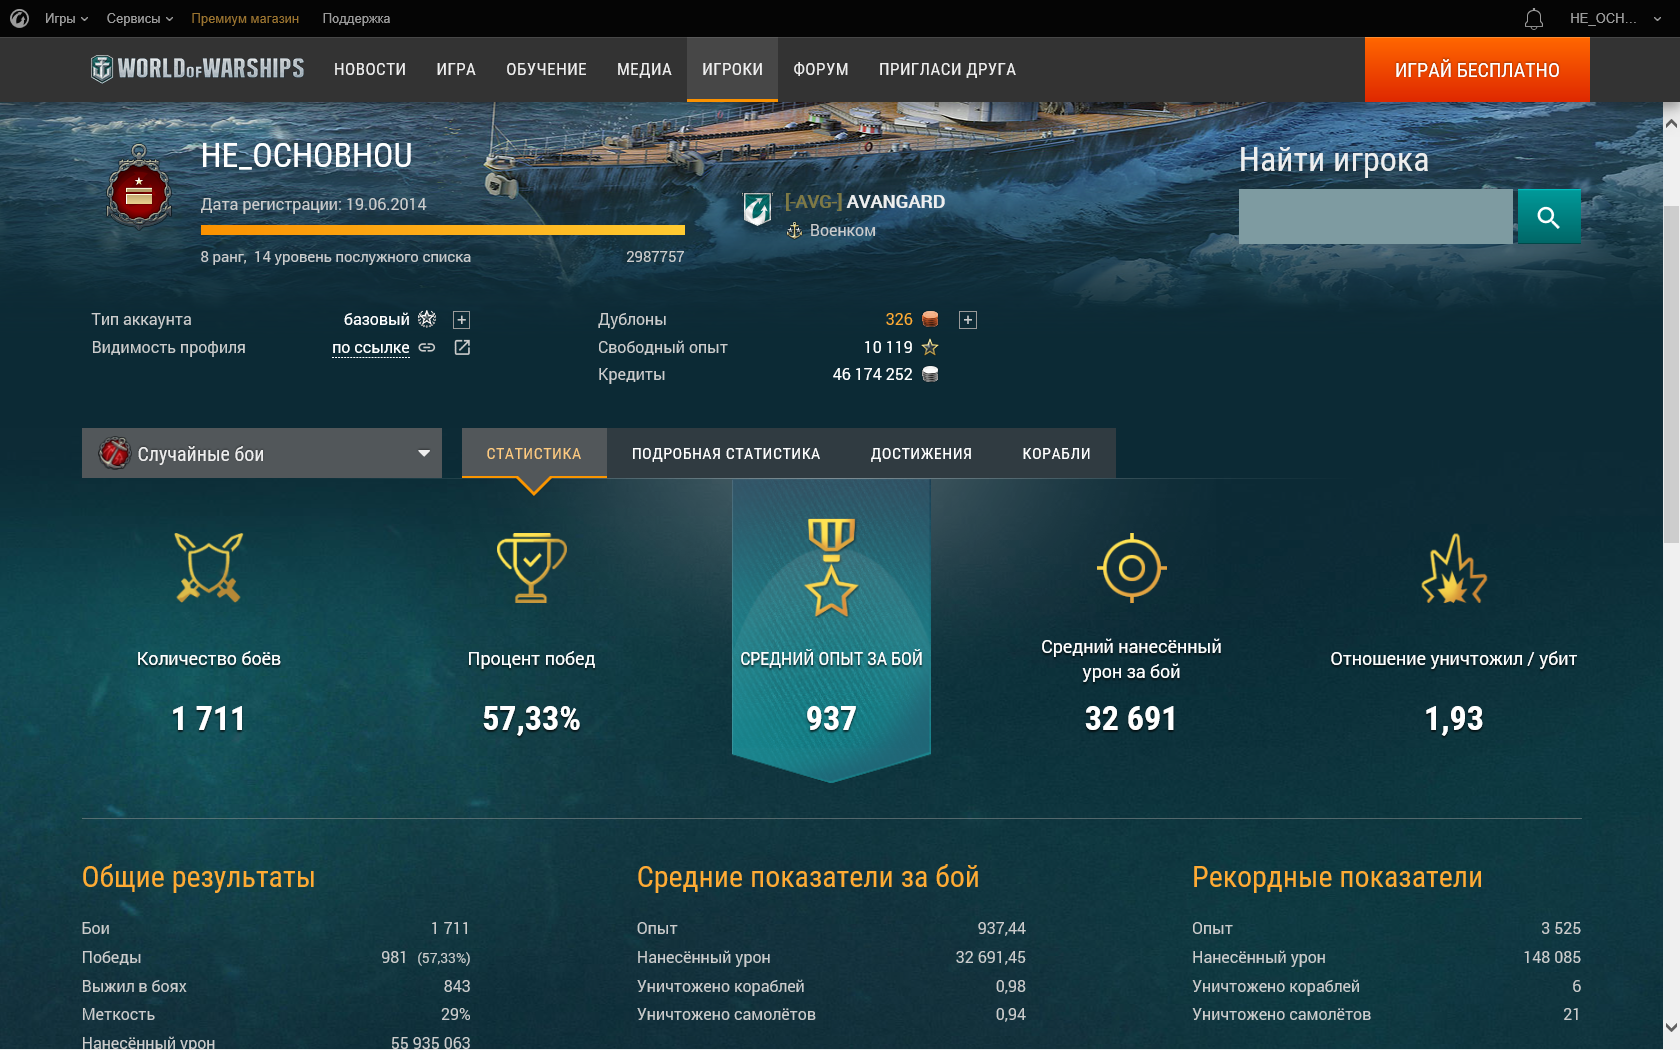Image resolution: width=1680 pixels, height=1050 pixels.
Task: Click the plus icon next to account type
Action: point(461,320)
